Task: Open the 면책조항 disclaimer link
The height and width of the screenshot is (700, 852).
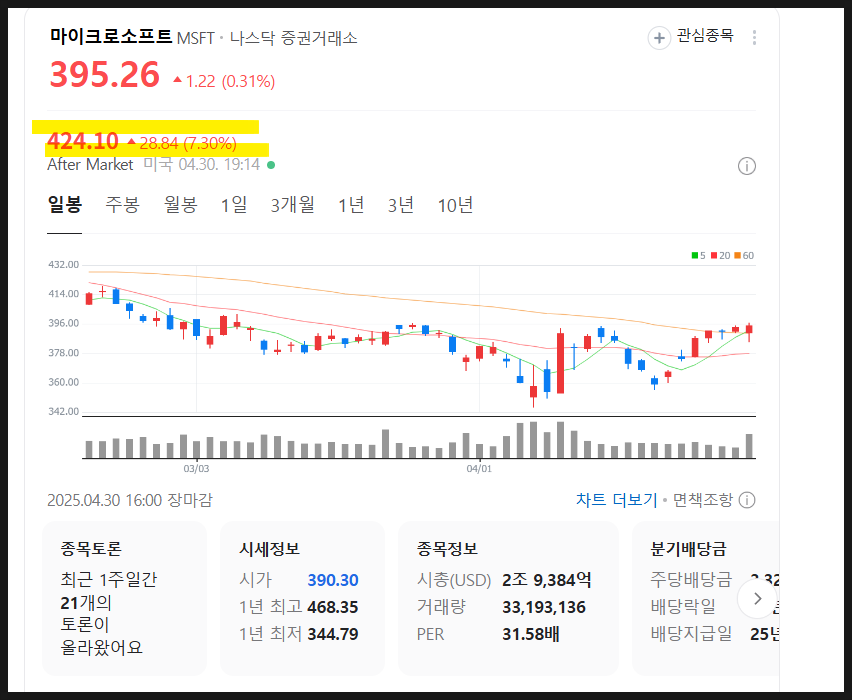Action: pos(703,500)
